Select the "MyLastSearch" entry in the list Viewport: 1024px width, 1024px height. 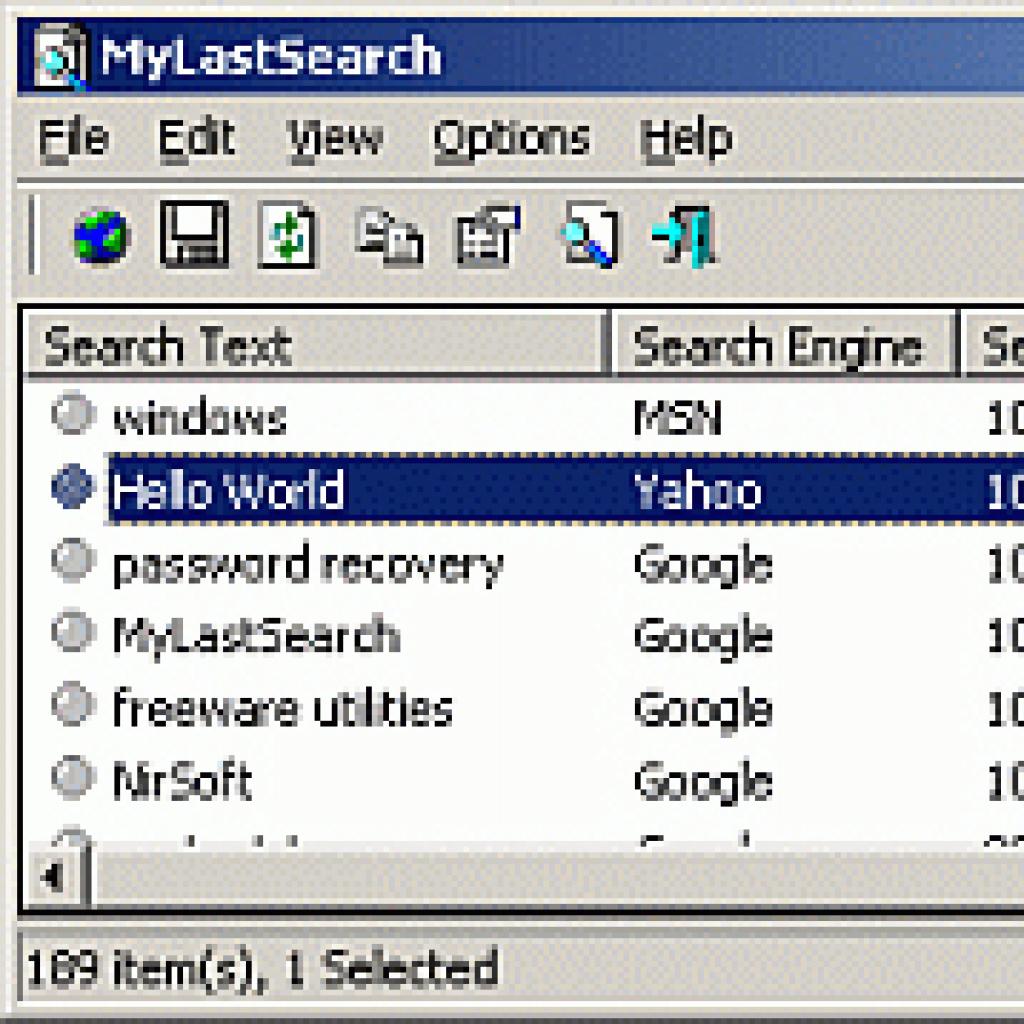tap(257, 635)
